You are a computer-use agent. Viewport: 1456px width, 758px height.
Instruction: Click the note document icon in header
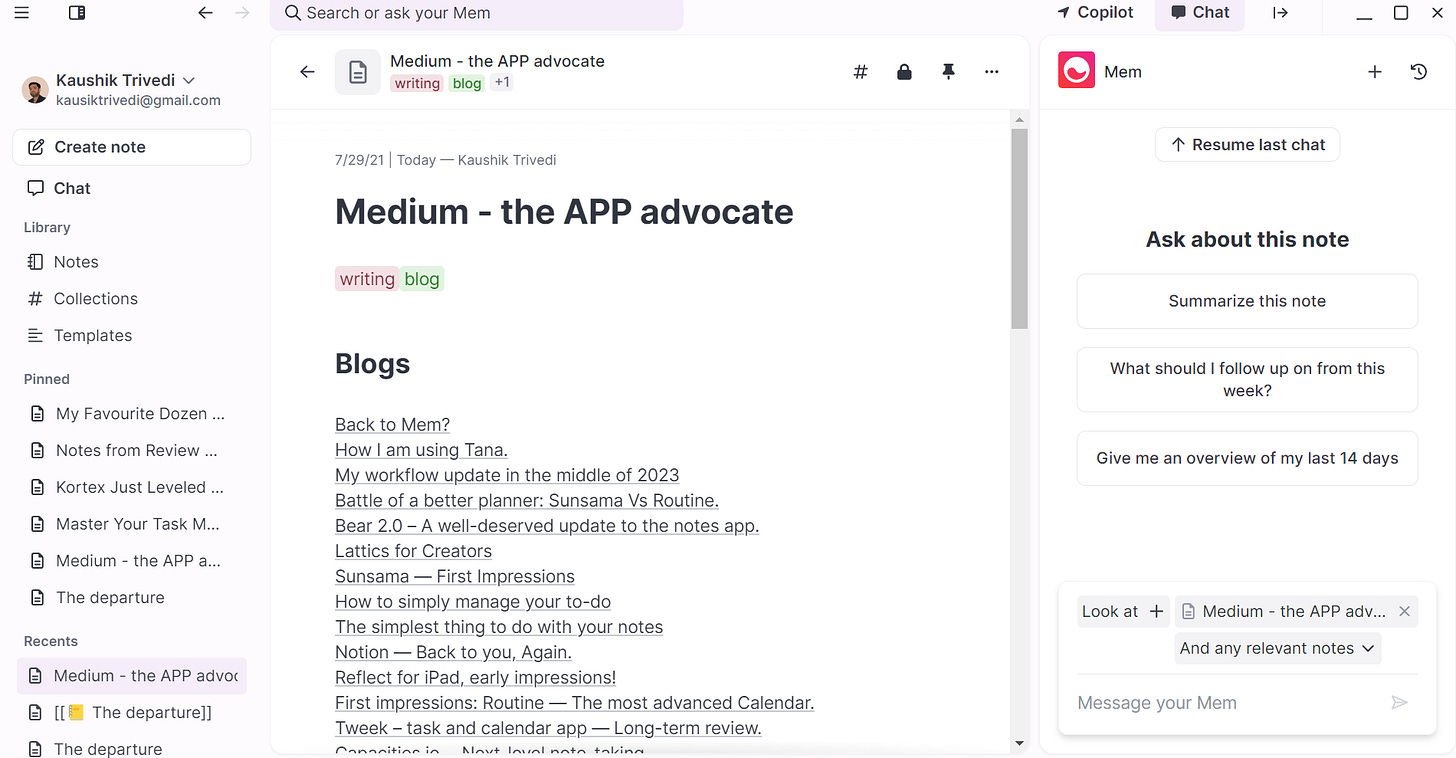pos(357,72)
